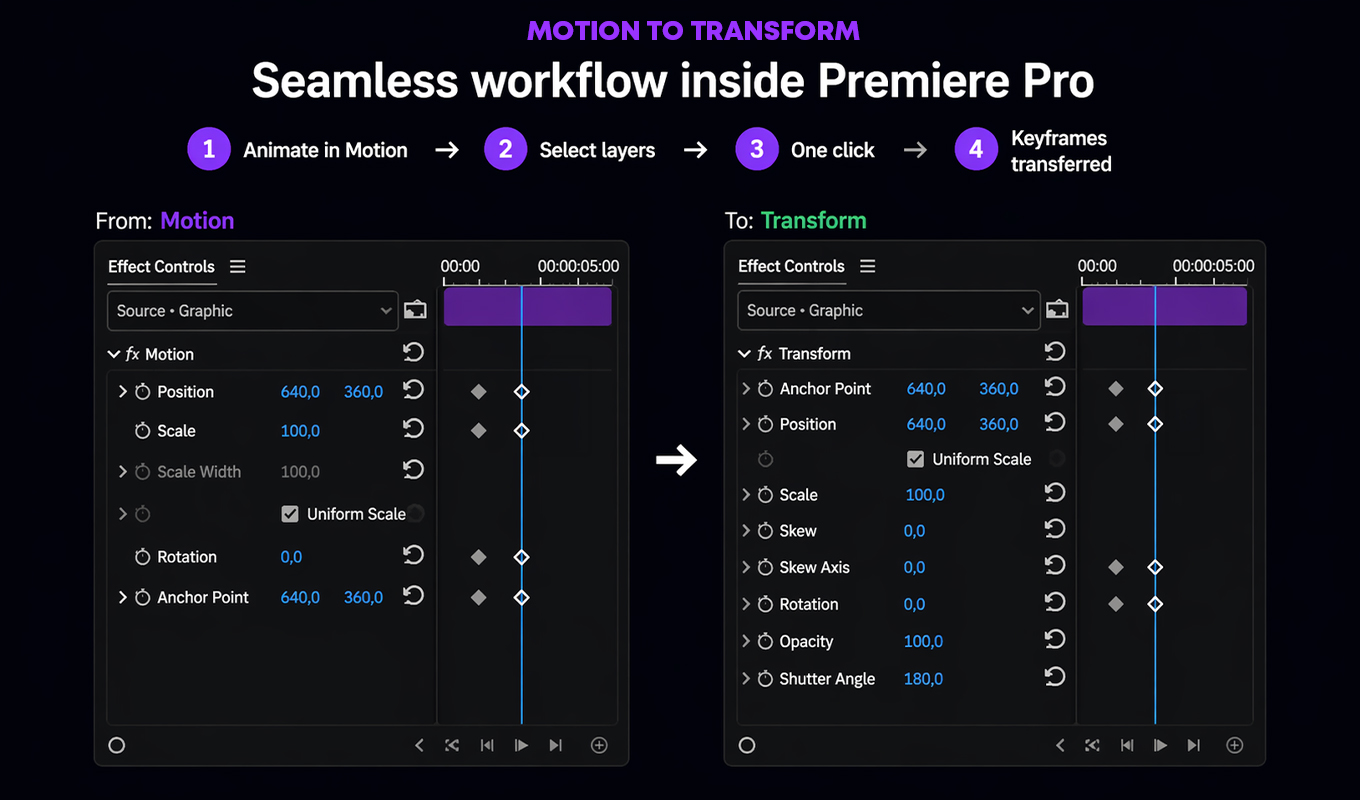Image resolution: width=1360 pixels, height=800 pixels.
Task: Step to next edit in Transform panel footer
Action: click(x=1193, y=745)
